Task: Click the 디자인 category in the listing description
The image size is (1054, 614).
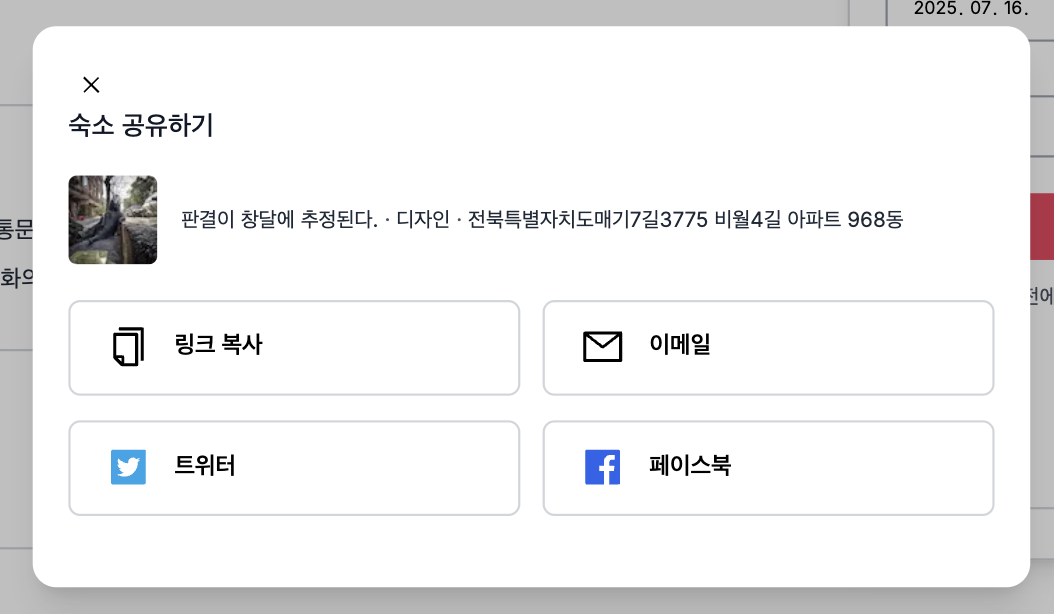Action: tap(423, 219)
